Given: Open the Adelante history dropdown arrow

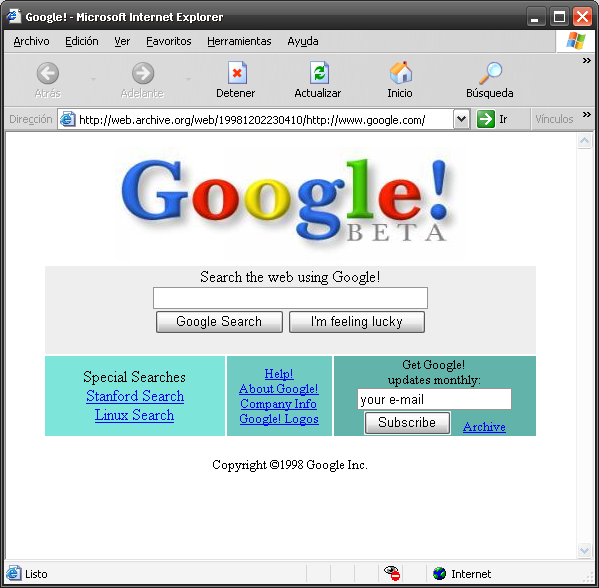Looking at the screenshot, I should pyautogui.click(x=188, y=79).
